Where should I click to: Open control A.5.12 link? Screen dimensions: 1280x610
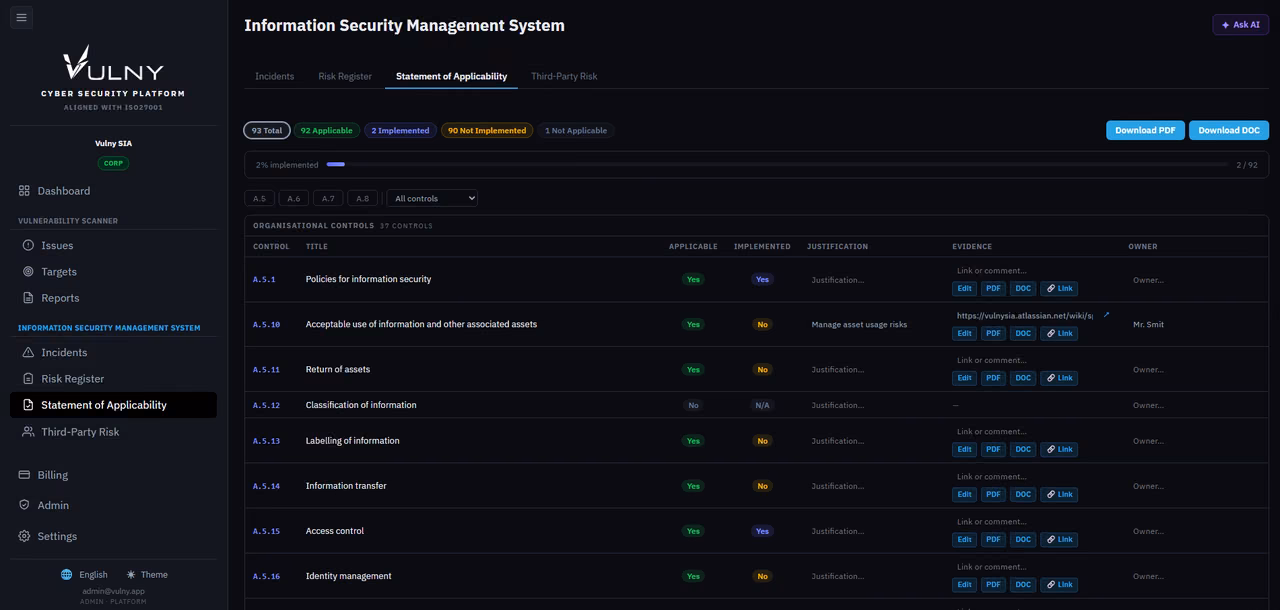(x=266, y=406)
